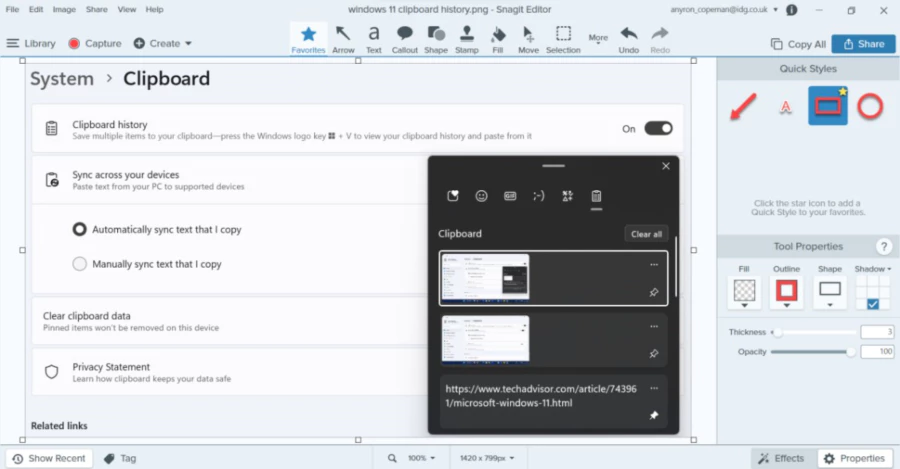Open the Shape type dropdown
900x469 pixels.
pyautogui.click(x=830, y=293)
